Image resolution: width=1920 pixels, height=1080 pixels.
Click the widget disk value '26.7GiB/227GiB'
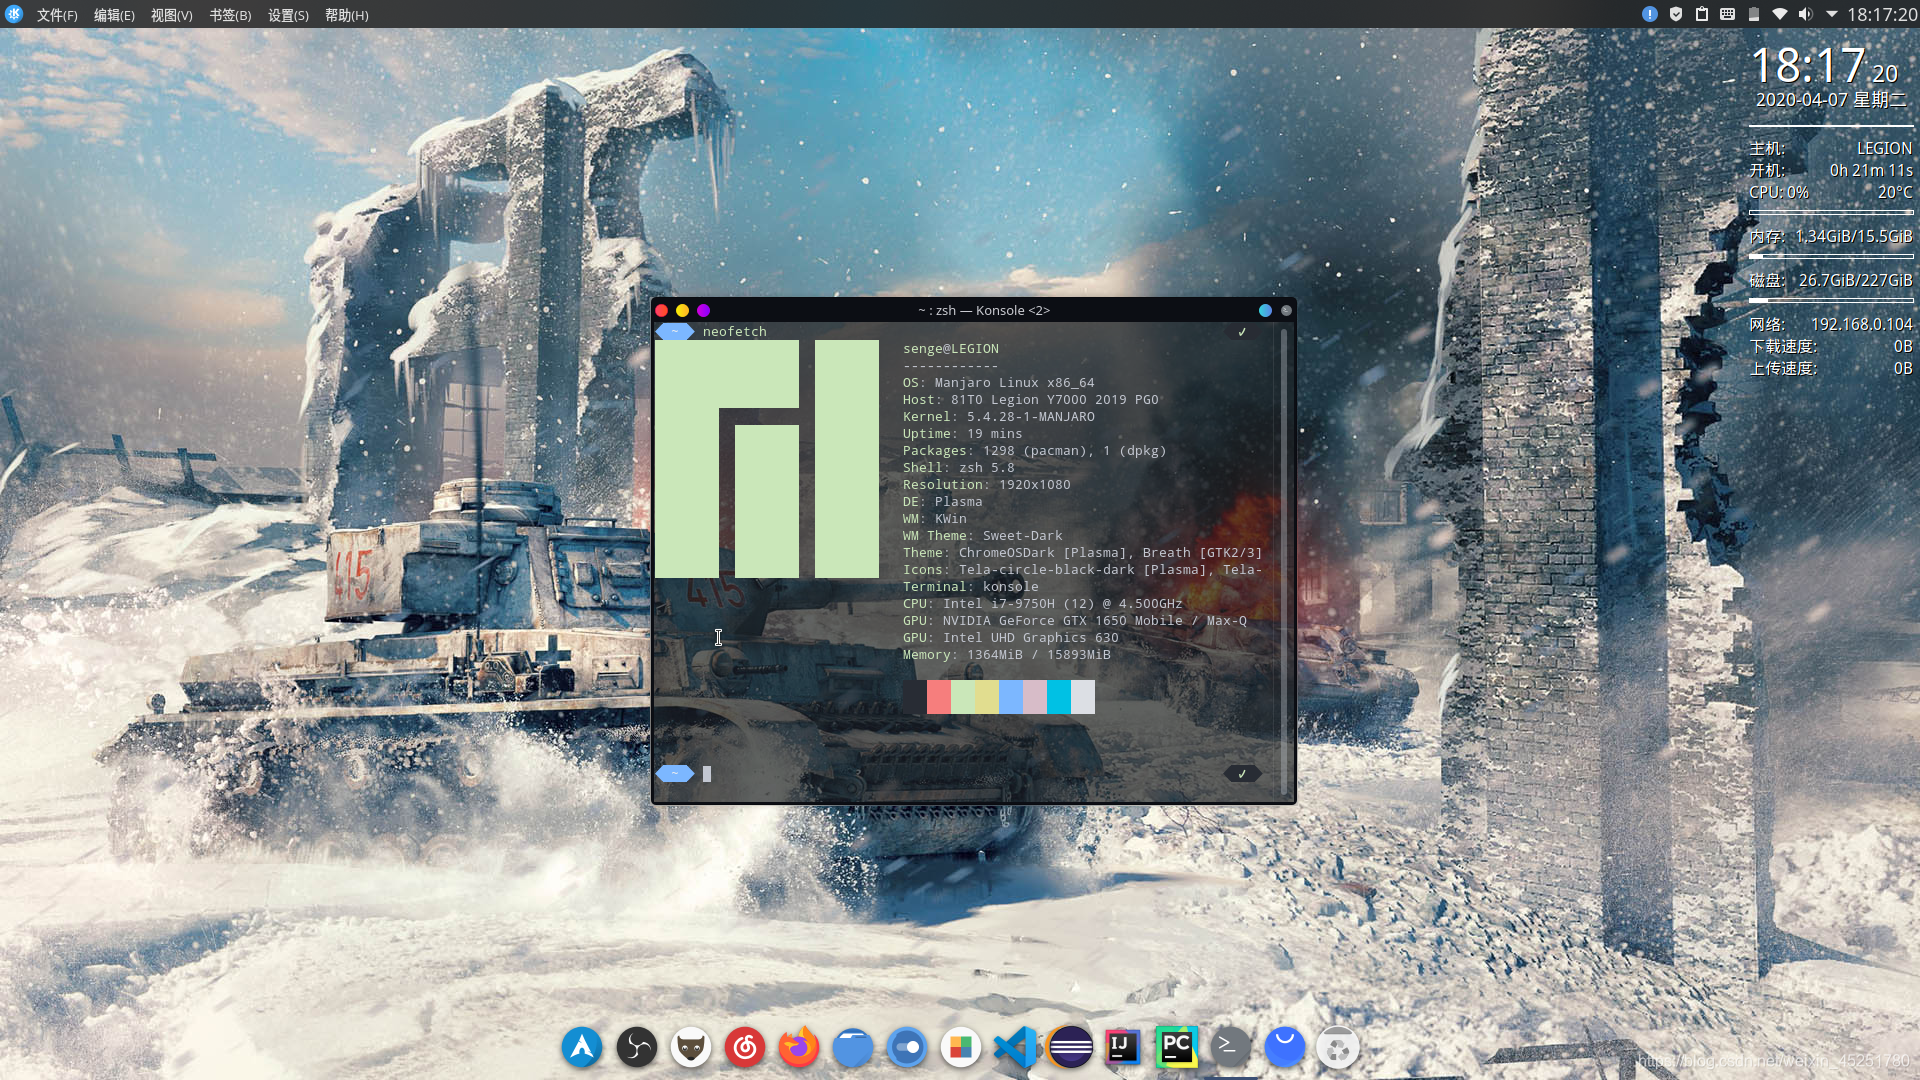[1856, 280]
